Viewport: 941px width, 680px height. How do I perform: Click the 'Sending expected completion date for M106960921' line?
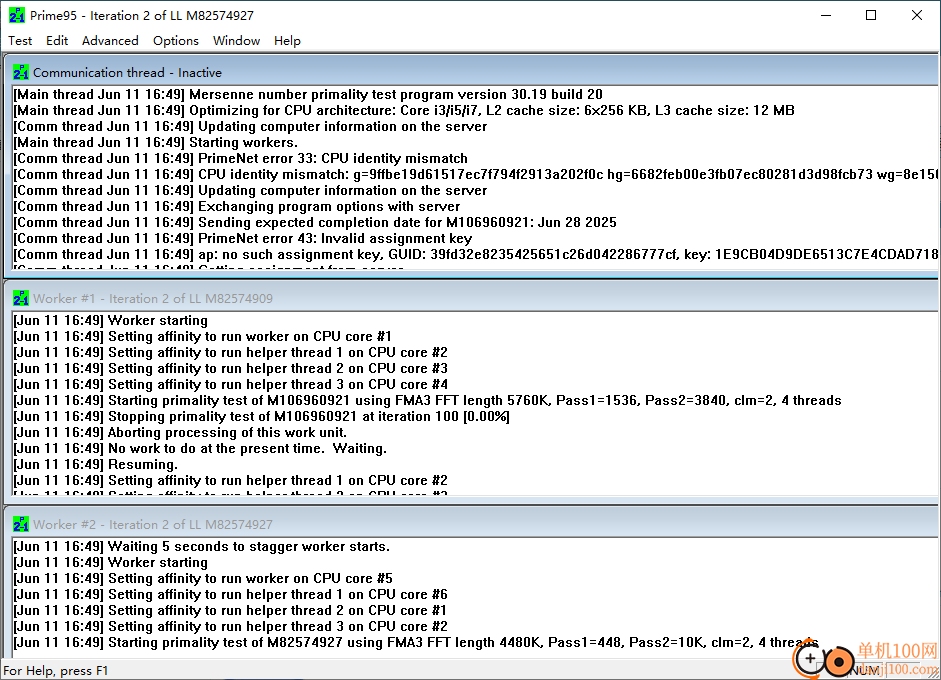(315, 223)
